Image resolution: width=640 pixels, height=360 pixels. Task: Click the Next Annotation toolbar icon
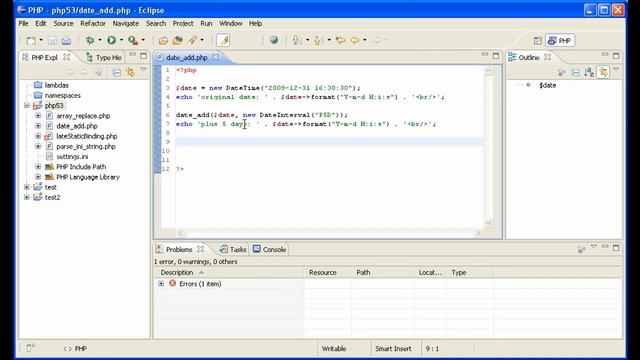(x=297, y=40)
